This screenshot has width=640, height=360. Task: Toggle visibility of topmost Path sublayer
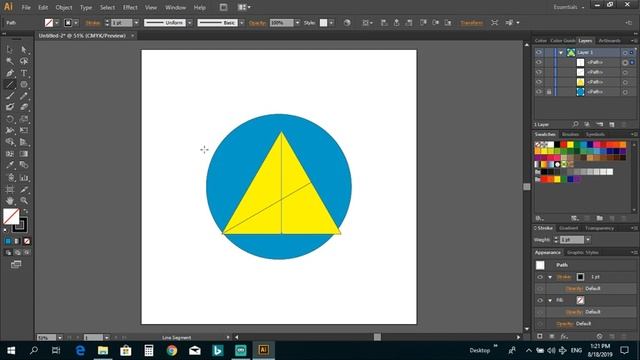click(539, 62)
